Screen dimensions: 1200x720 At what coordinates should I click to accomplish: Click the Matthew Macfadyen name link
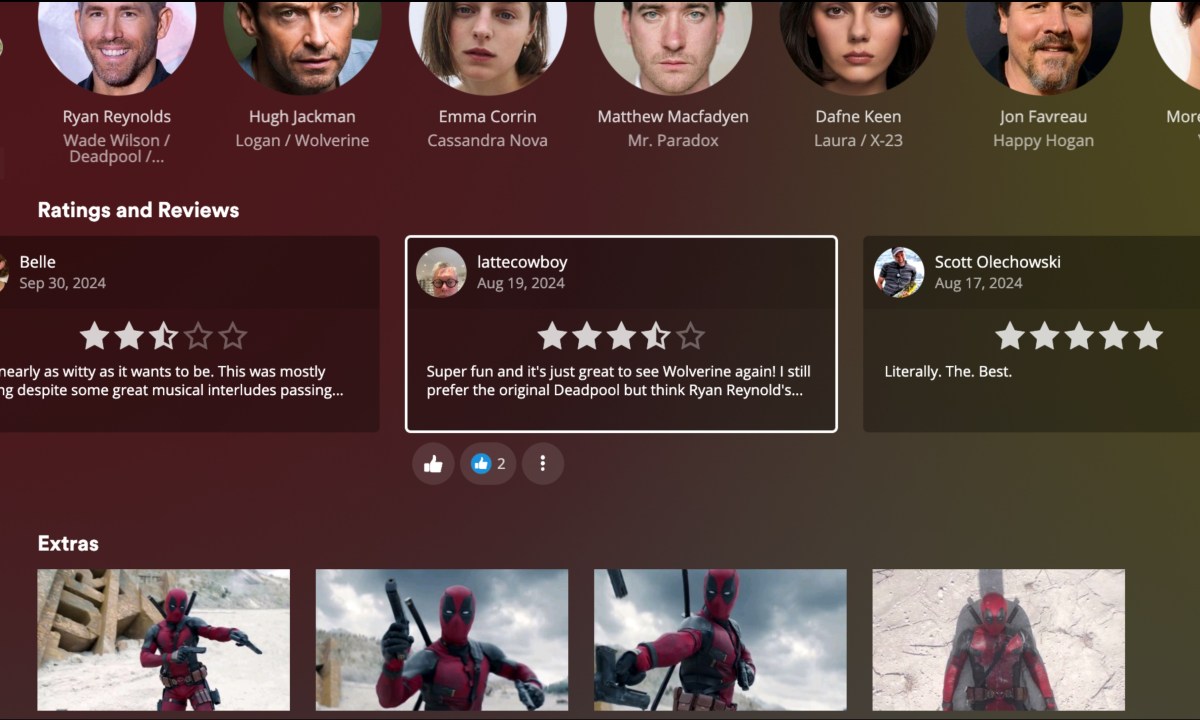click(x=673, y=117)
